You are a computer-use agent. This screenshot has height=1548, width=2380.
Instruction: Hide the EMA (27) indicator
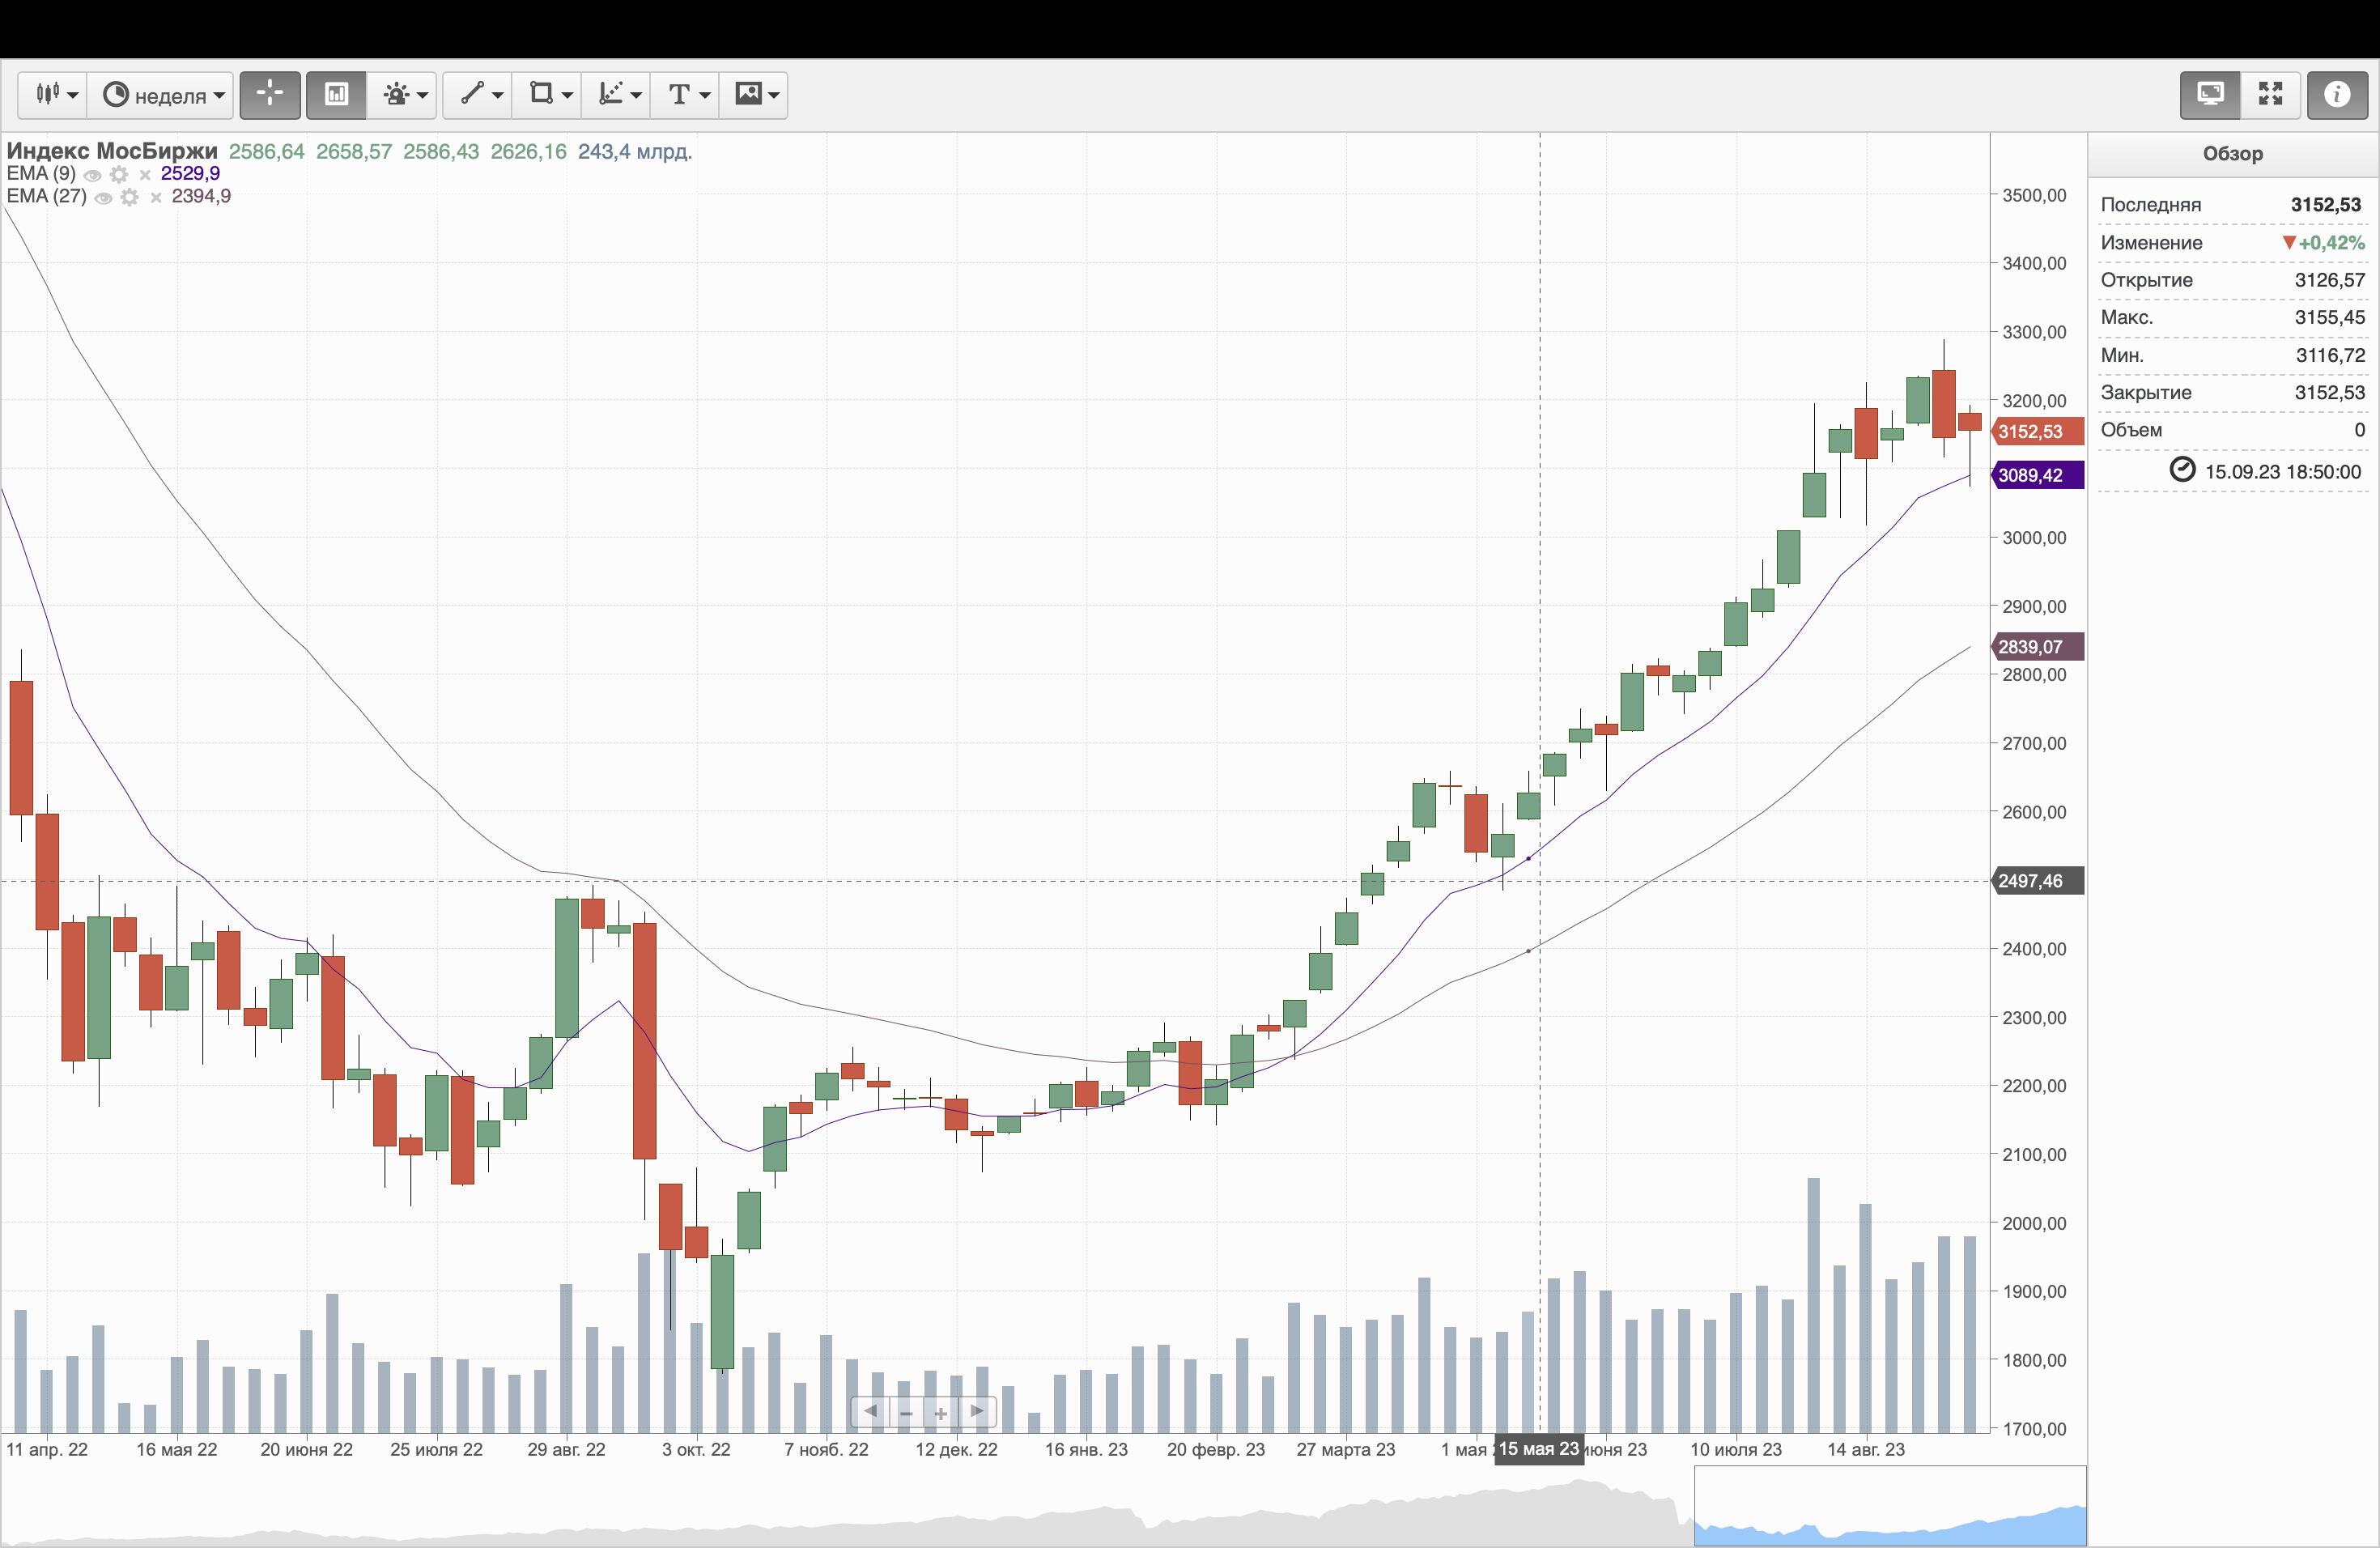(x=103, y=198)
